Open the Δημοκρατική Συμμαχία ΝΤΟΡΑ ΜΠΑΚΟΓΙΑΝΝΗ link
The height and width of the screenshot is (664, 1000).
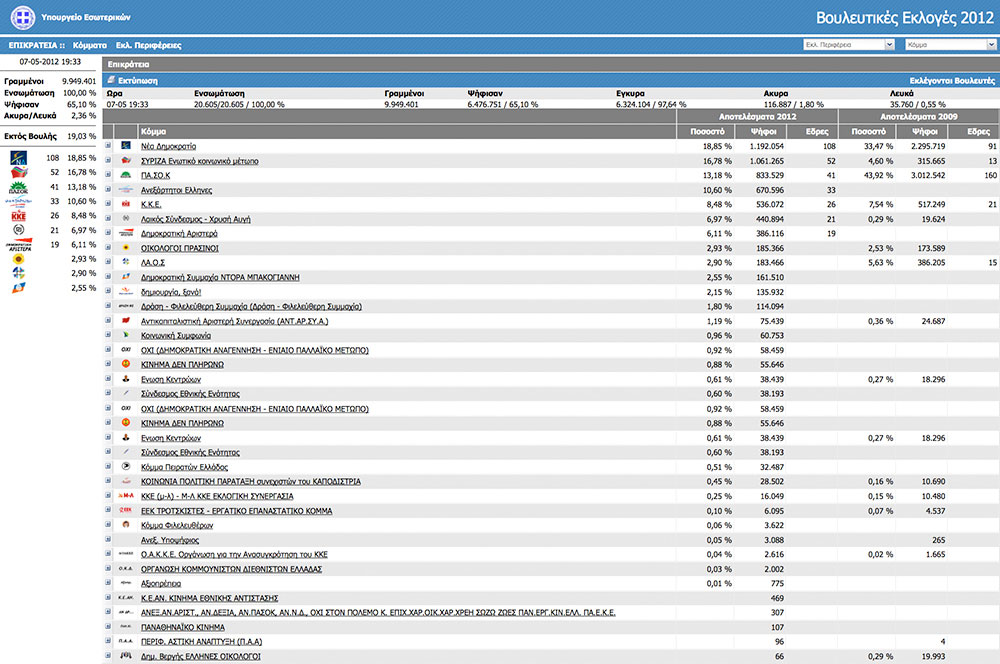(220, 277)
